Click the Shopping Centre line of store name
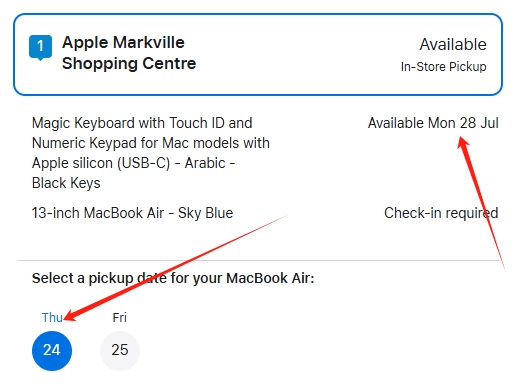Viewport: 517px width, 388px height. 129,63
